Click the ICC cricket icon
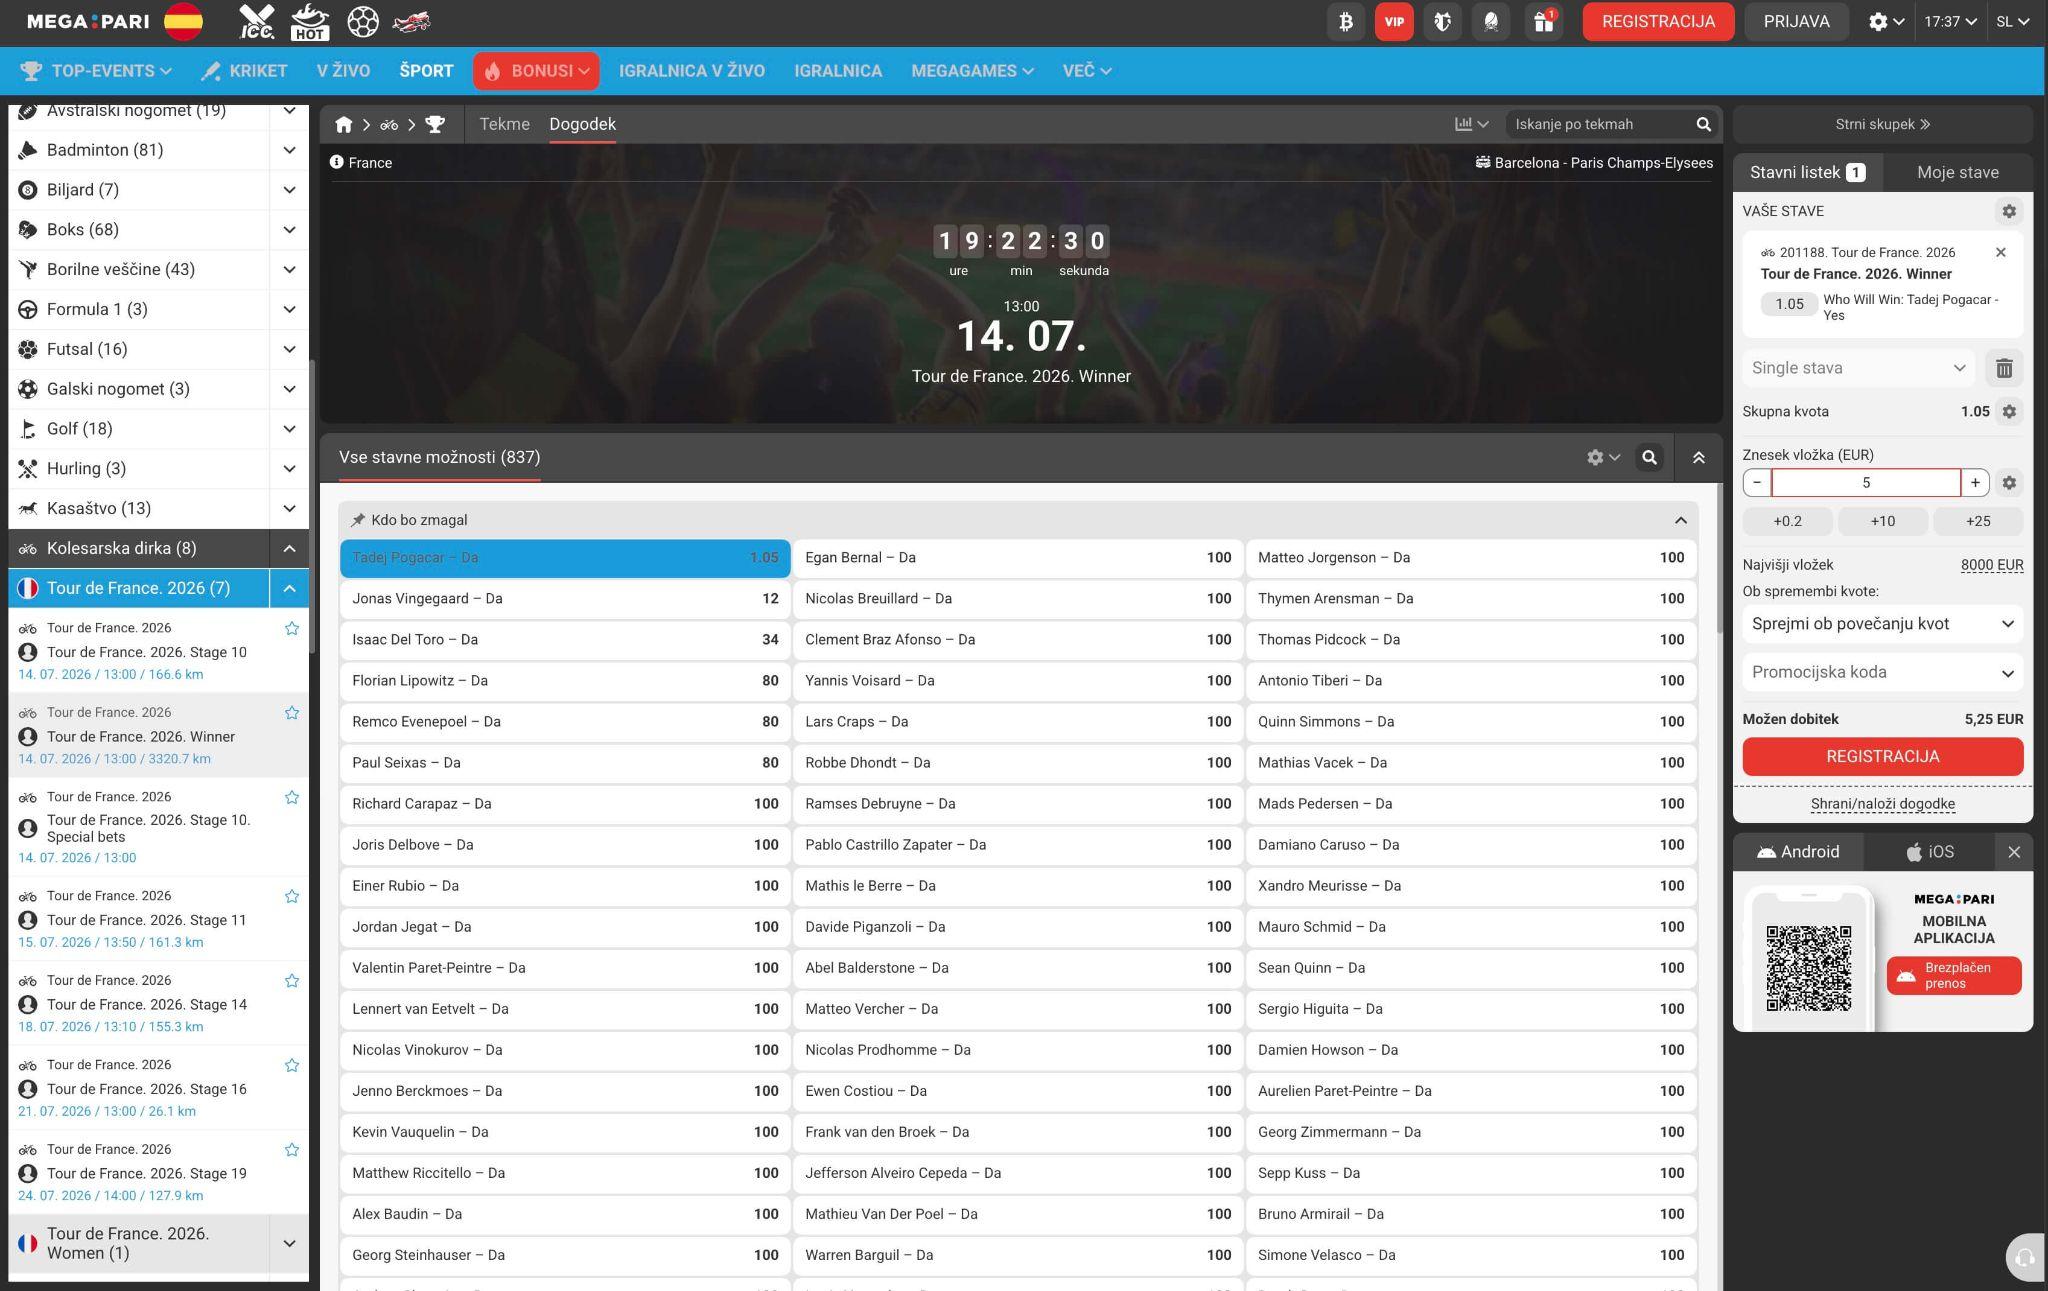The height and width of the screenshot is (1291, 2048). pos(257,21)
